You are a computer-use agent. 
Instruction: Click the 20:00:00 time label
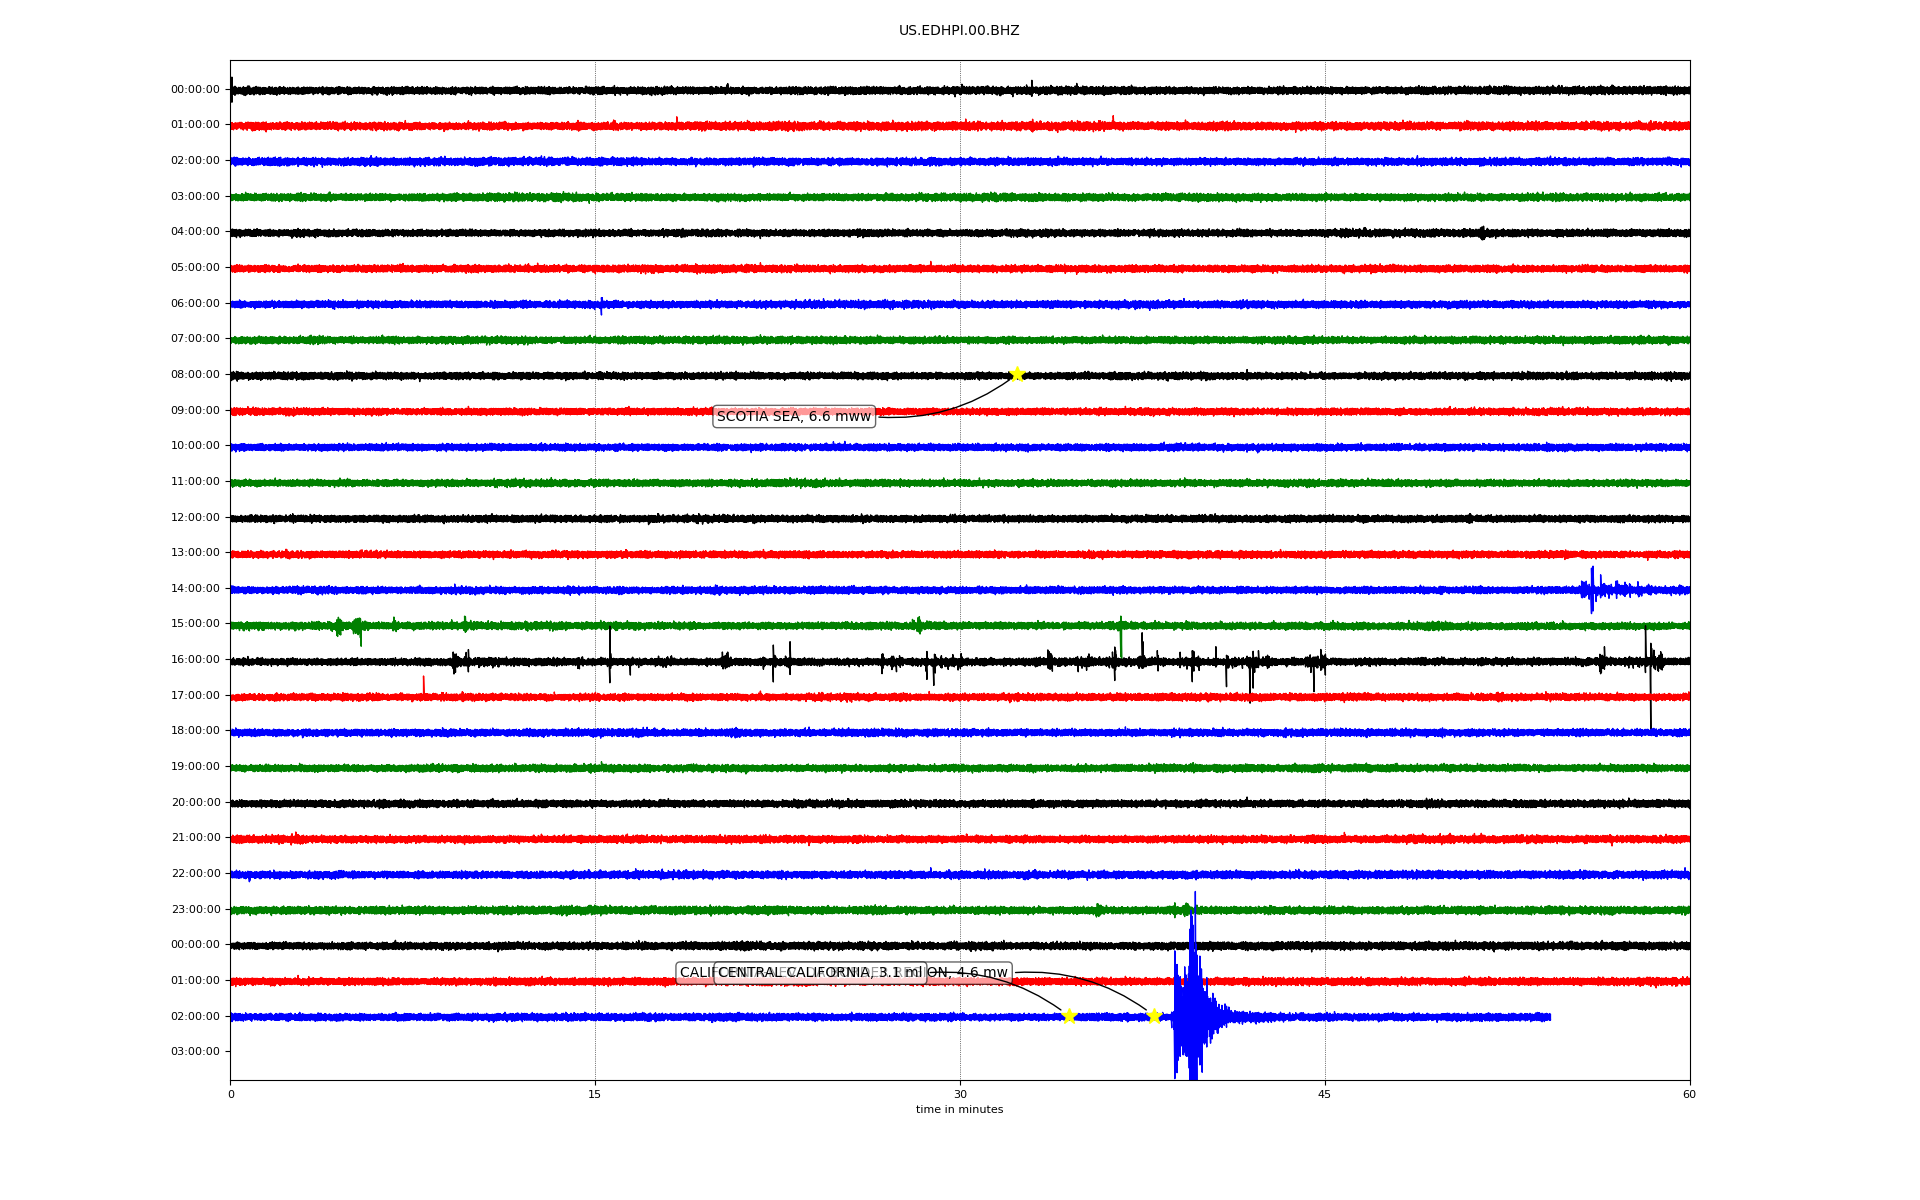(x=195, y=803)
